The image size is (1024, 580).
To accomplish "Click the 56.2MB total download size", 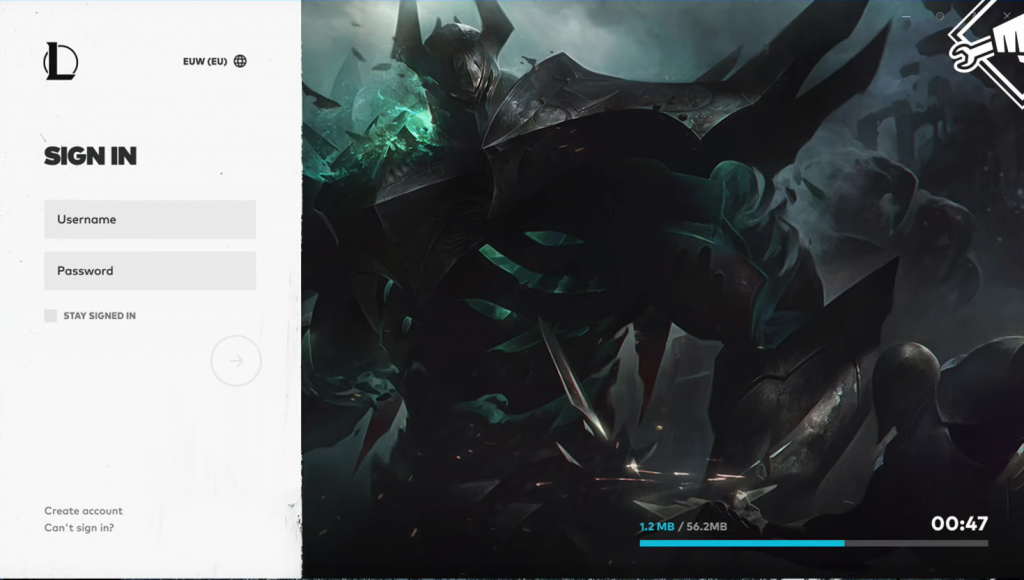I will pyautogui.click(x=705, y=527).
